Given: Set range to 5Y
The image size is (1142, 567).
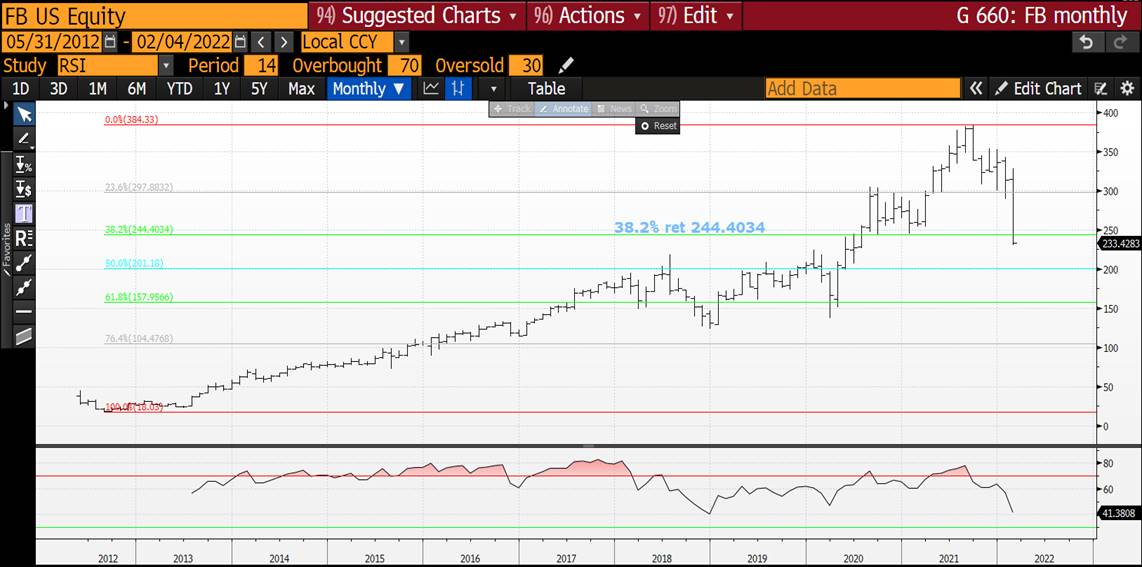Looking at the screenshot, I should 259,89.
